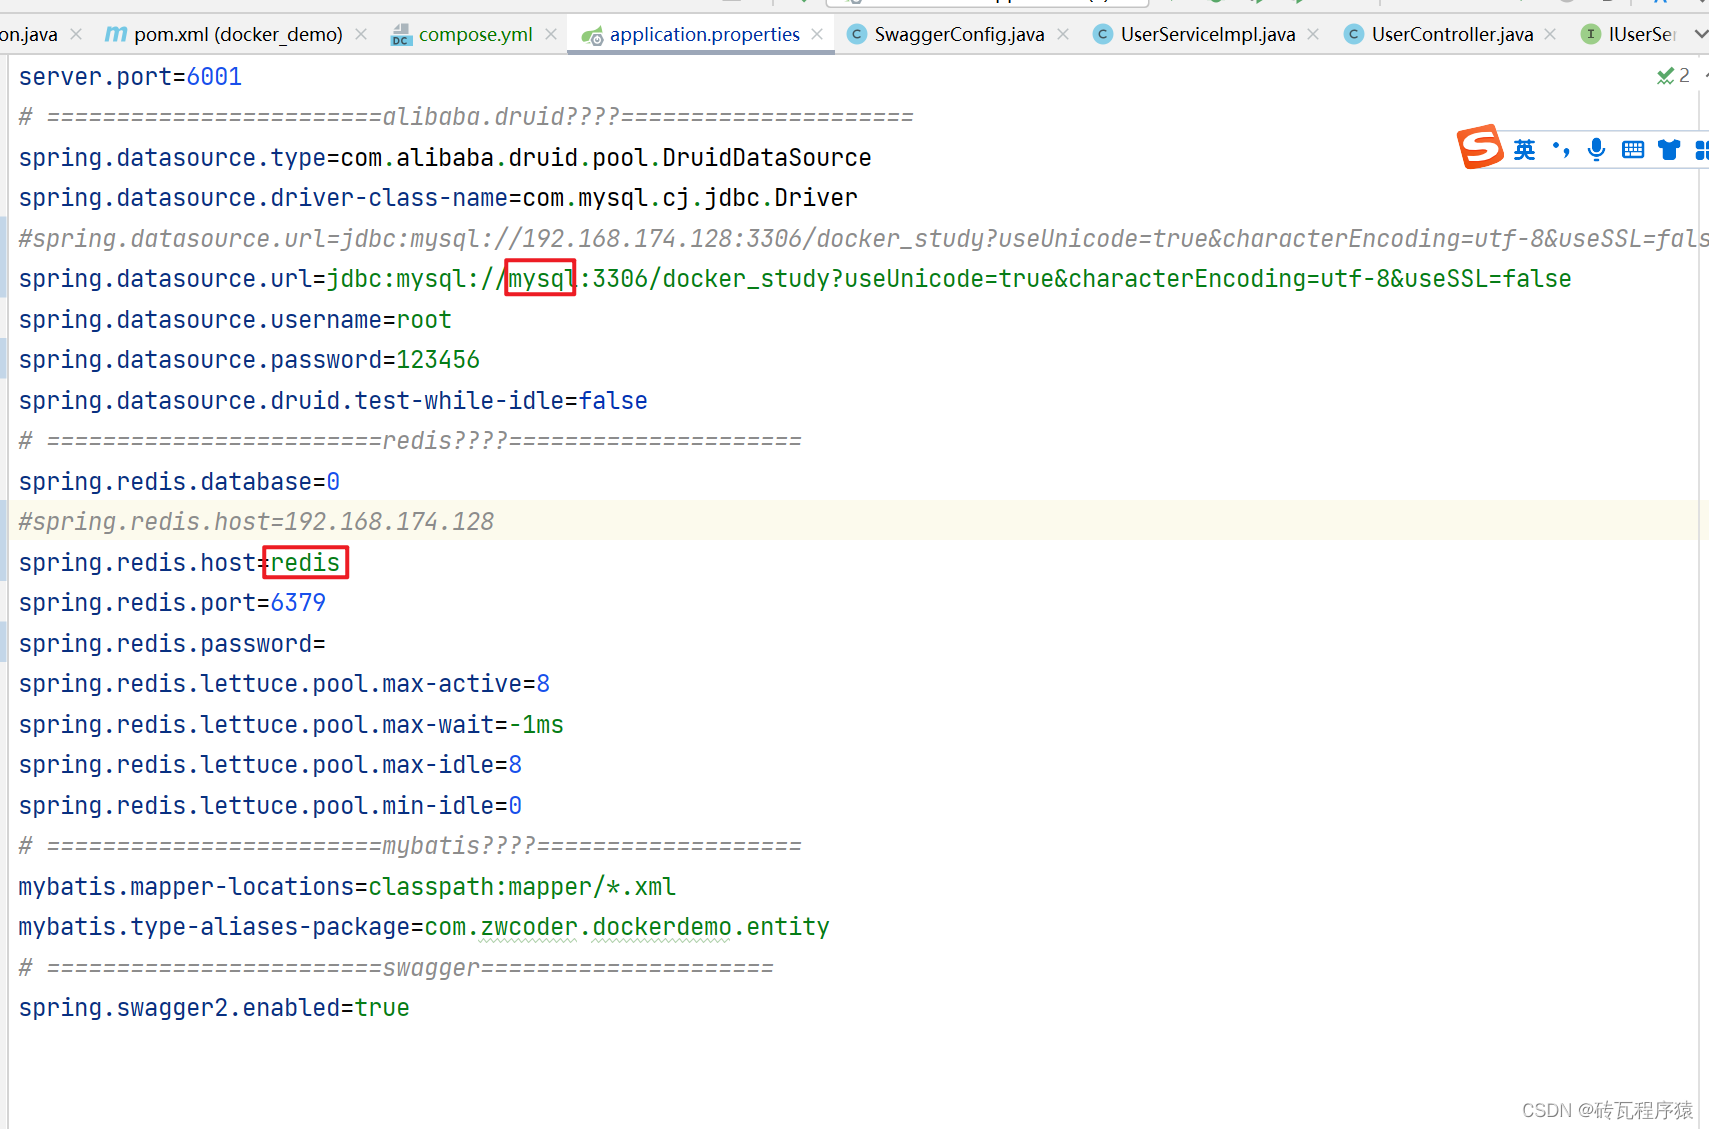Click the redis section comment line

pyautogui.click(x=410, y=441)
